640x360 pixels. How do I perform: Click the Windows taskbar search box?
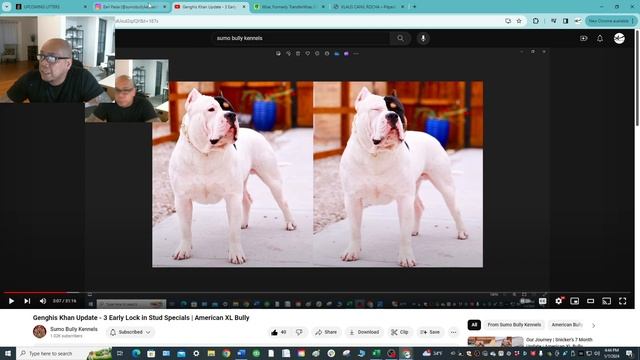coord(64,353)
